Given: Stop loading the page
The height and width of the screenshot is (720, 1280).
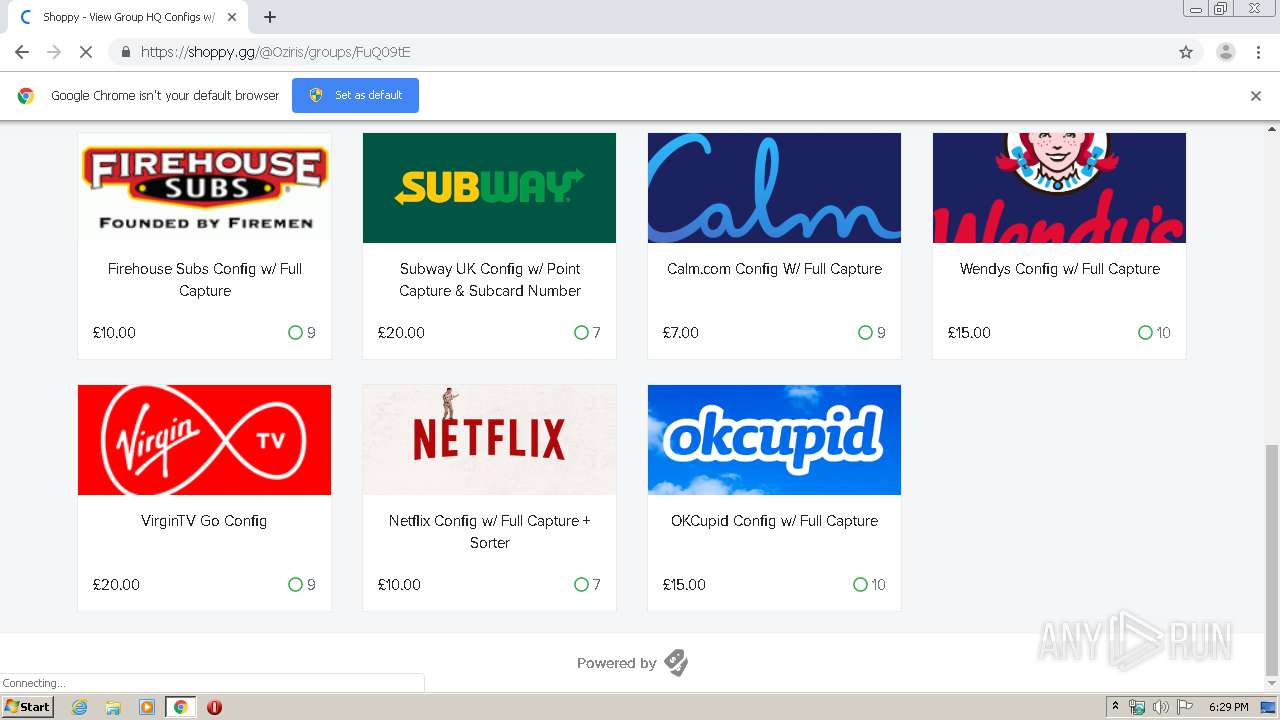Looking at the screenshot, I should pyautogui.click(x=86, y=52).
